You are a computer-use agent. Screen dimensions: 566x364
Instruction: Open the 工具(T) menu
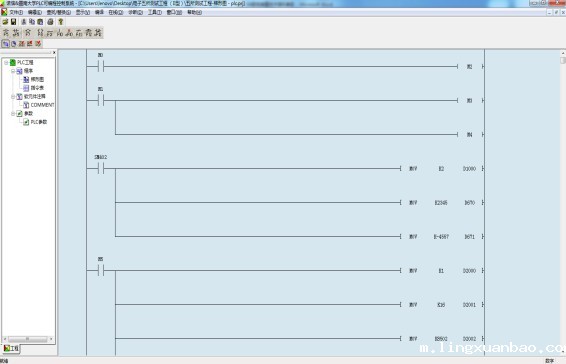tap(155, 12)
